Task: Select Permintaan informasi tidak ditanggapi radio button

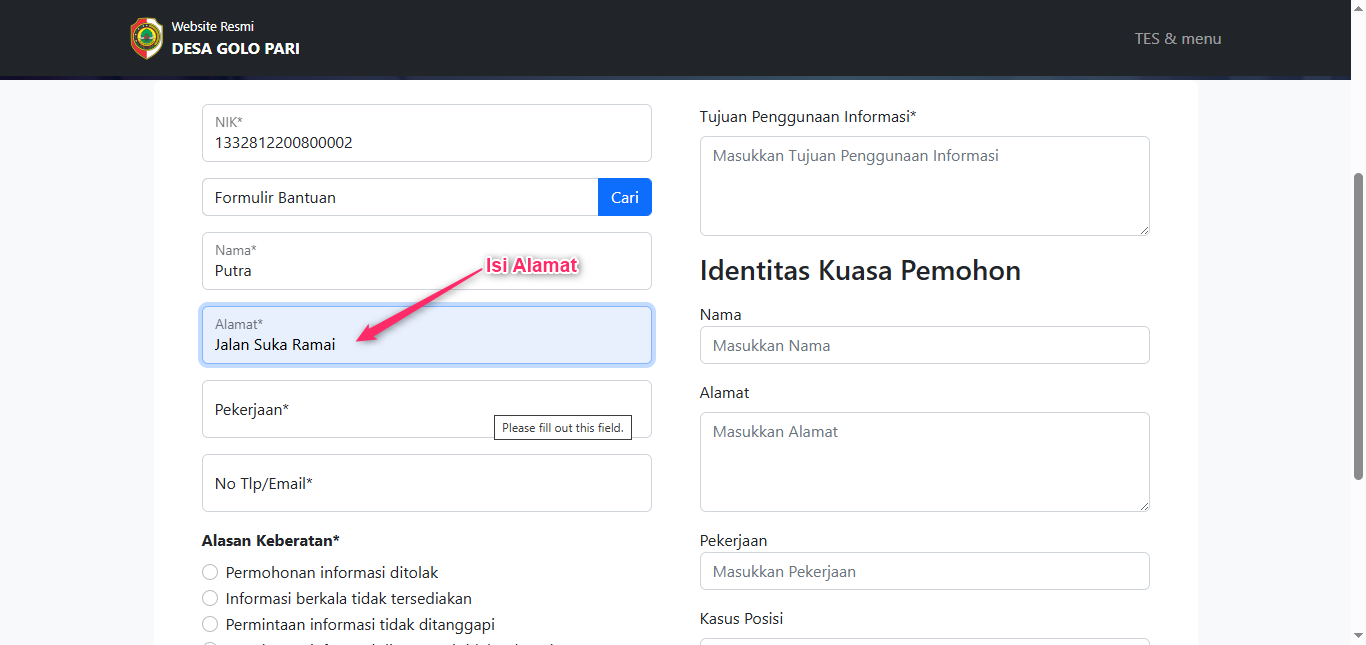Action: coord(210,624)
